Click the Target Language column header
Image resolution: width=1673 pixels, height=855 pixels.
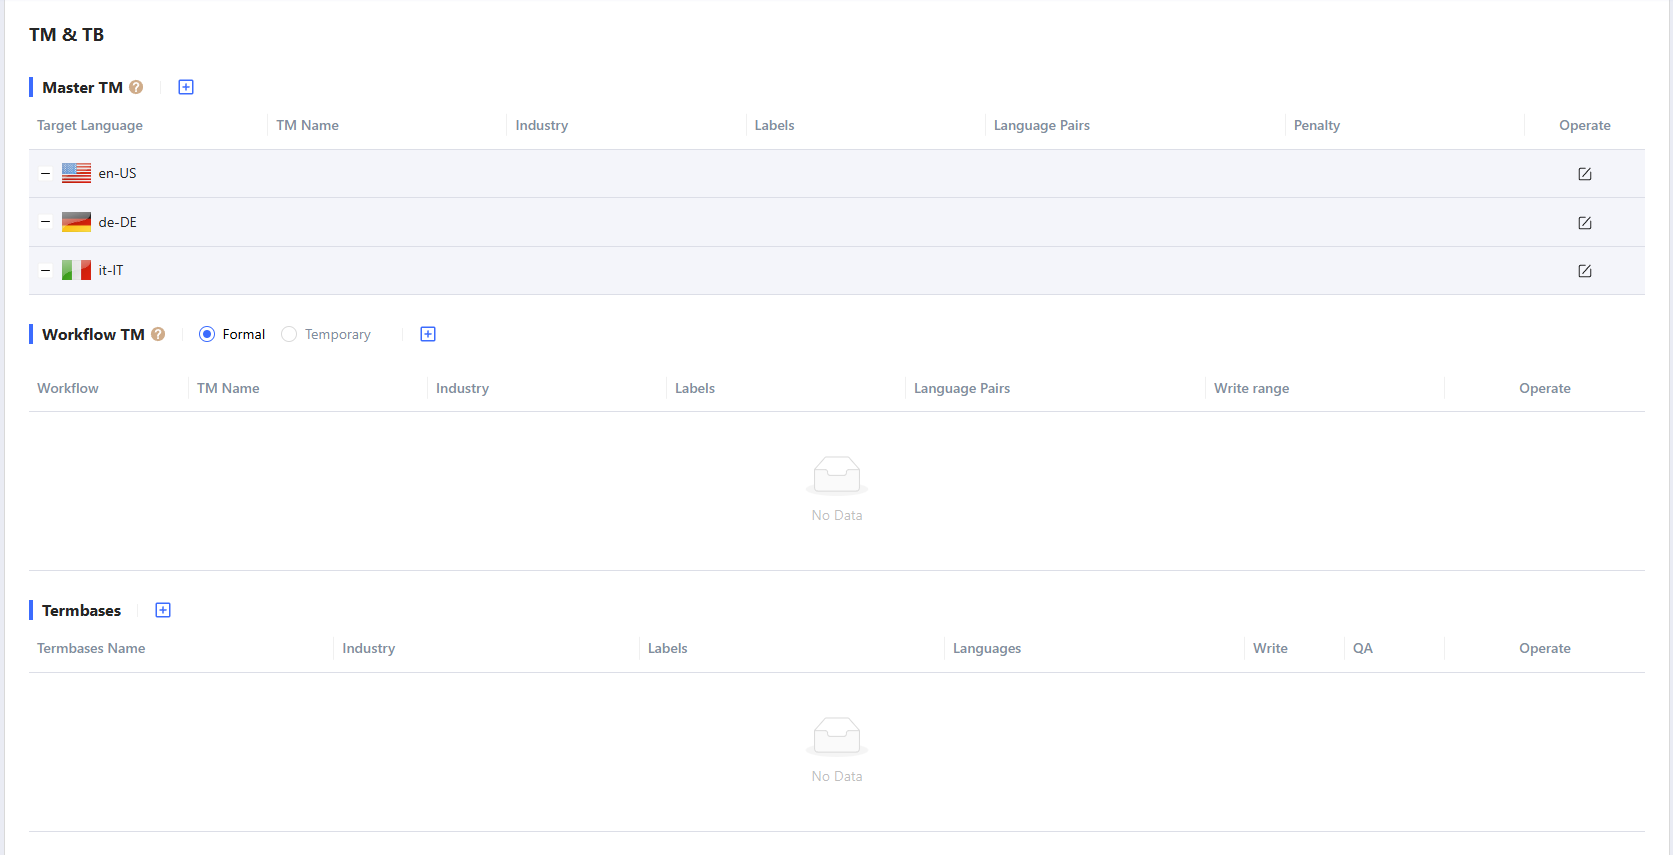pyautogui.click(x=90, y=125)
